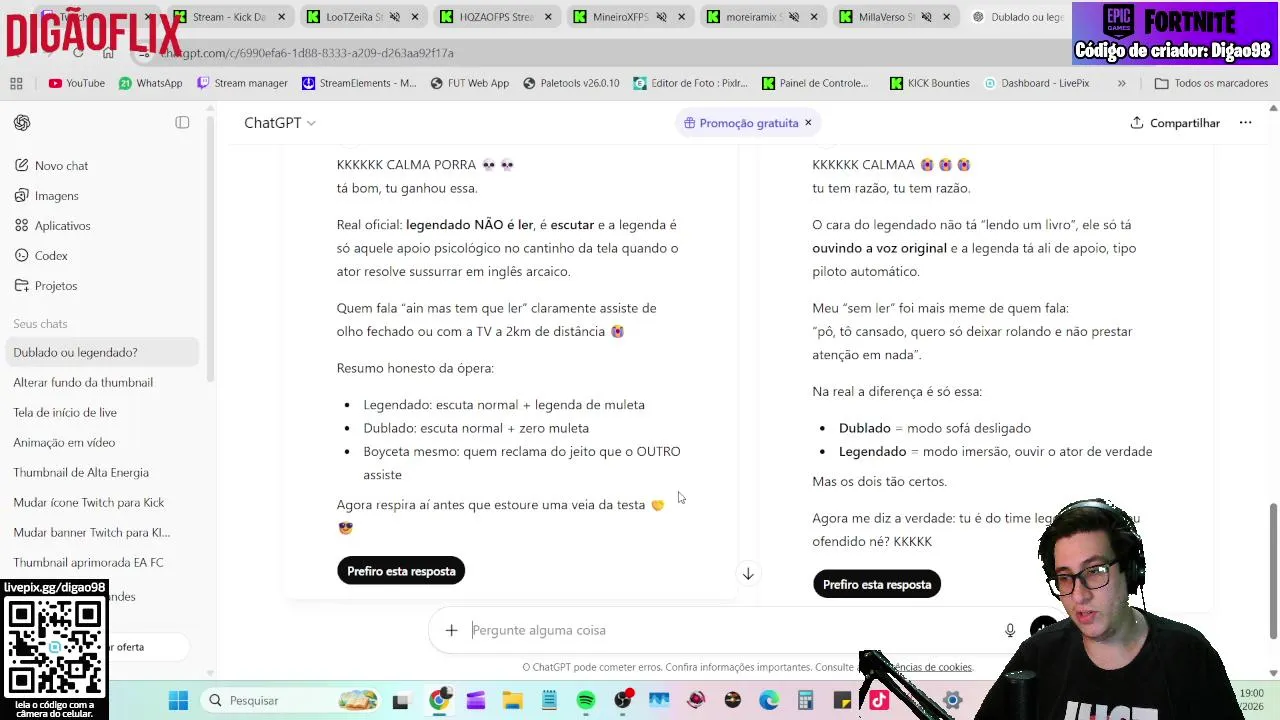Unmute the MillaVerso tab audio icon
The height and width of the screenshot is (720, 1280).
coord(926,17)
